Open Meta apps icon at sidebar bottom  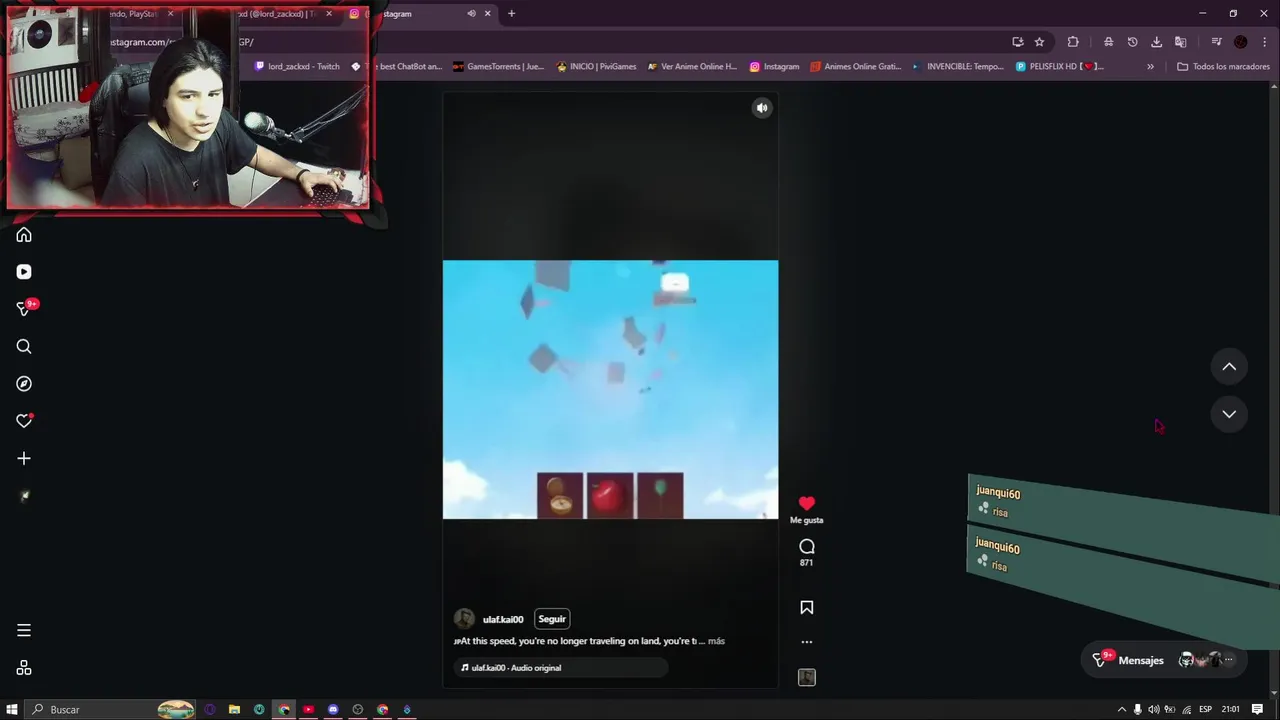pos(24,668)
